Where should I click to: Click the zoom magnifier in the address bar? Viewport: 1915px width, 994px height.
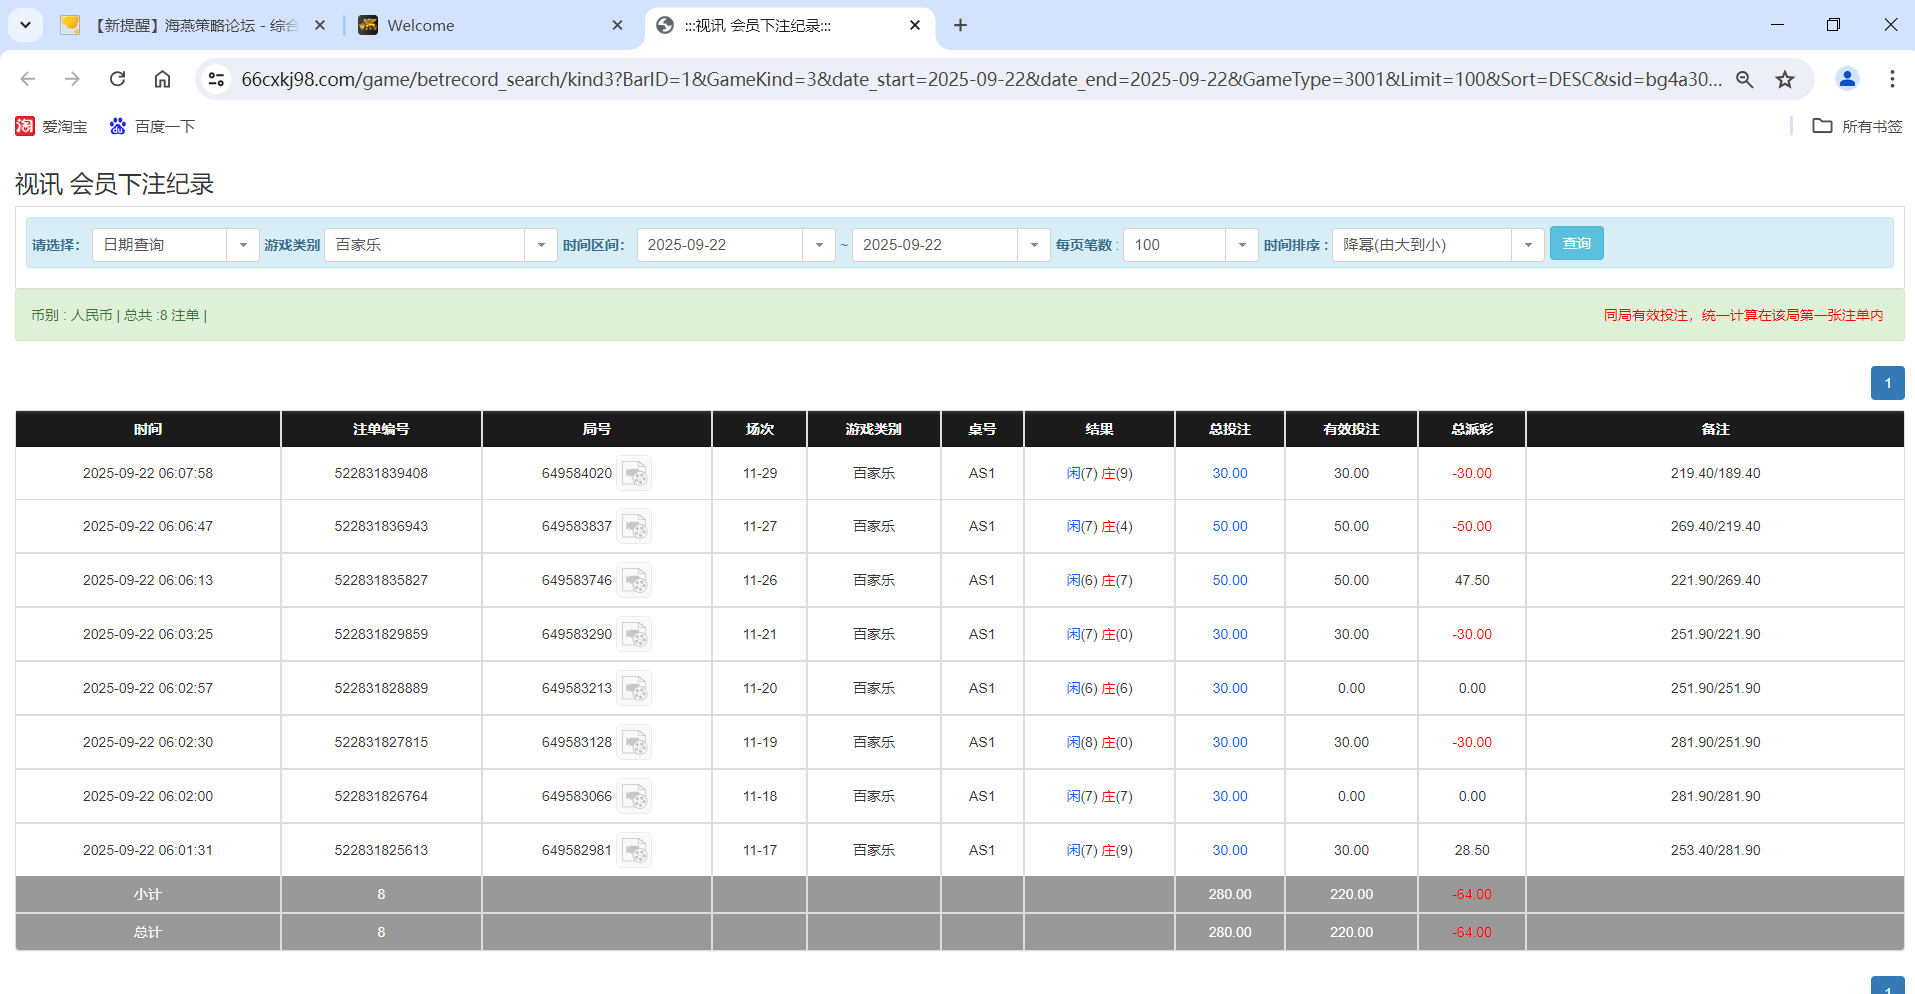(1744, 79)
